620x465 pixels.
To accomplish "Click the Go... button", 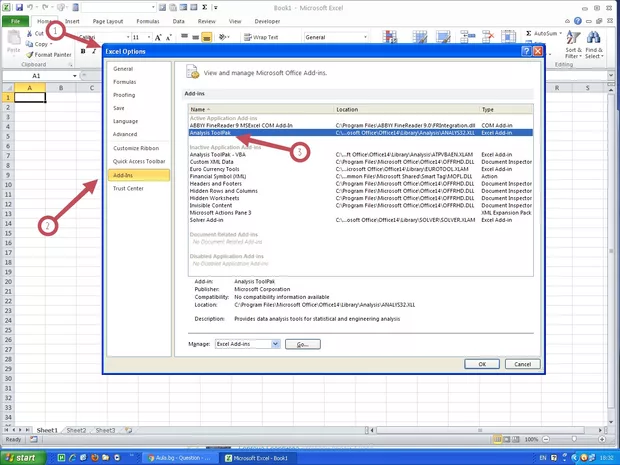I will (302, 344).
